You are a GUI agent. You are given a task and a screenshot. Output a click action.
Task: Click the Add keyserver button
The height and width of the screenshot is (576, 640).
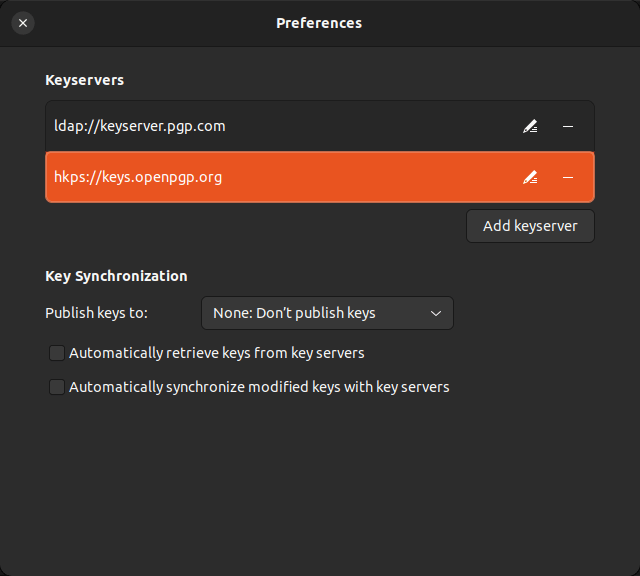coord(530,226)
